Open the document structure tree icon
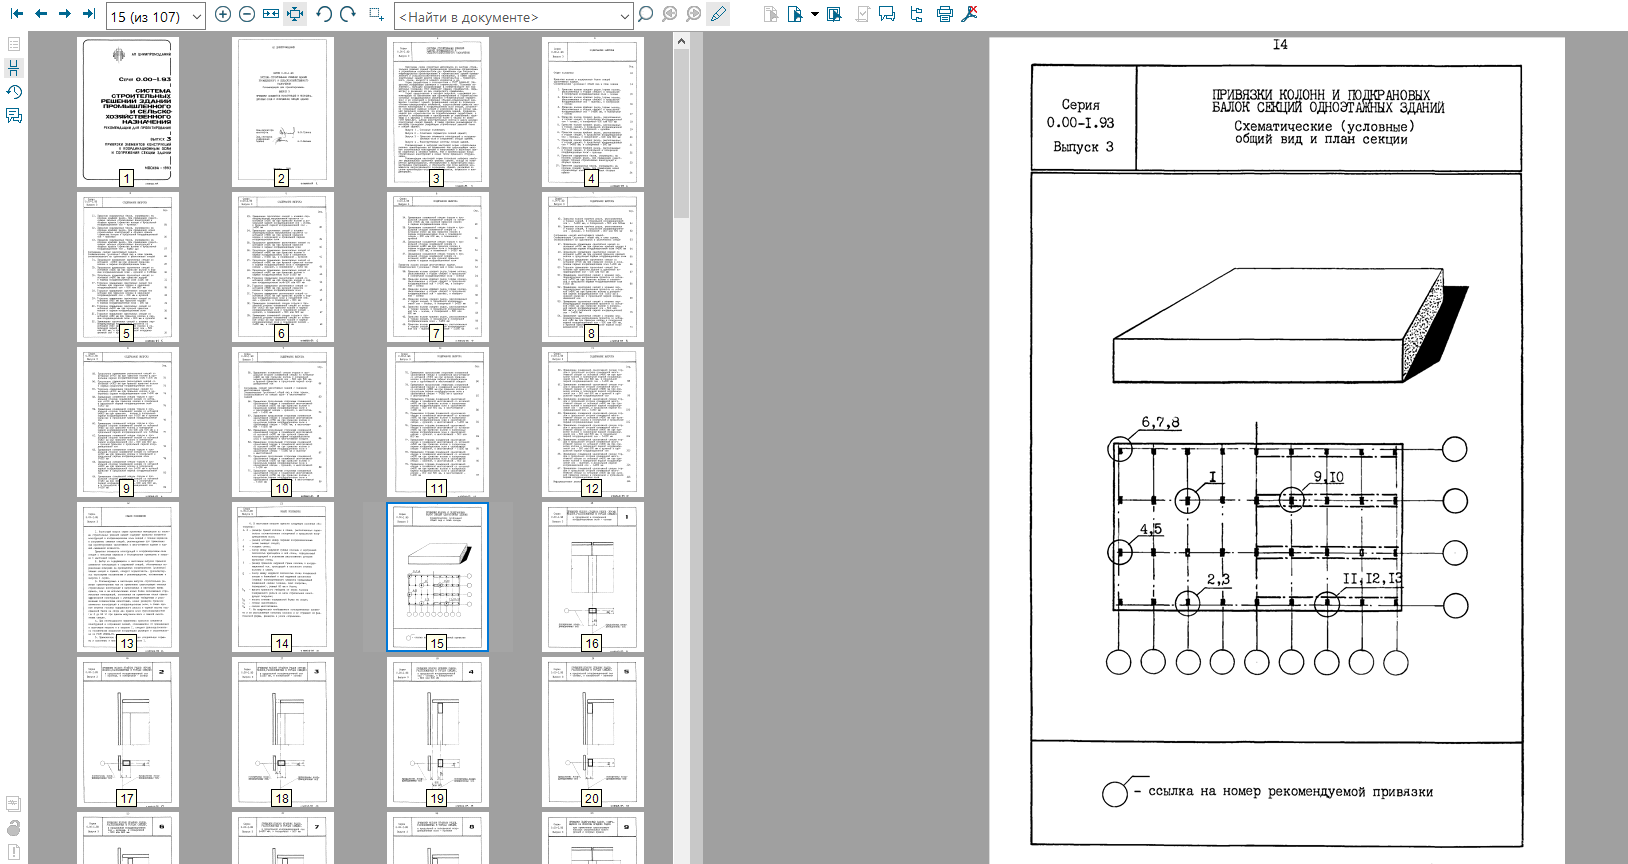 pyautogui.click(x=916, y=14)
